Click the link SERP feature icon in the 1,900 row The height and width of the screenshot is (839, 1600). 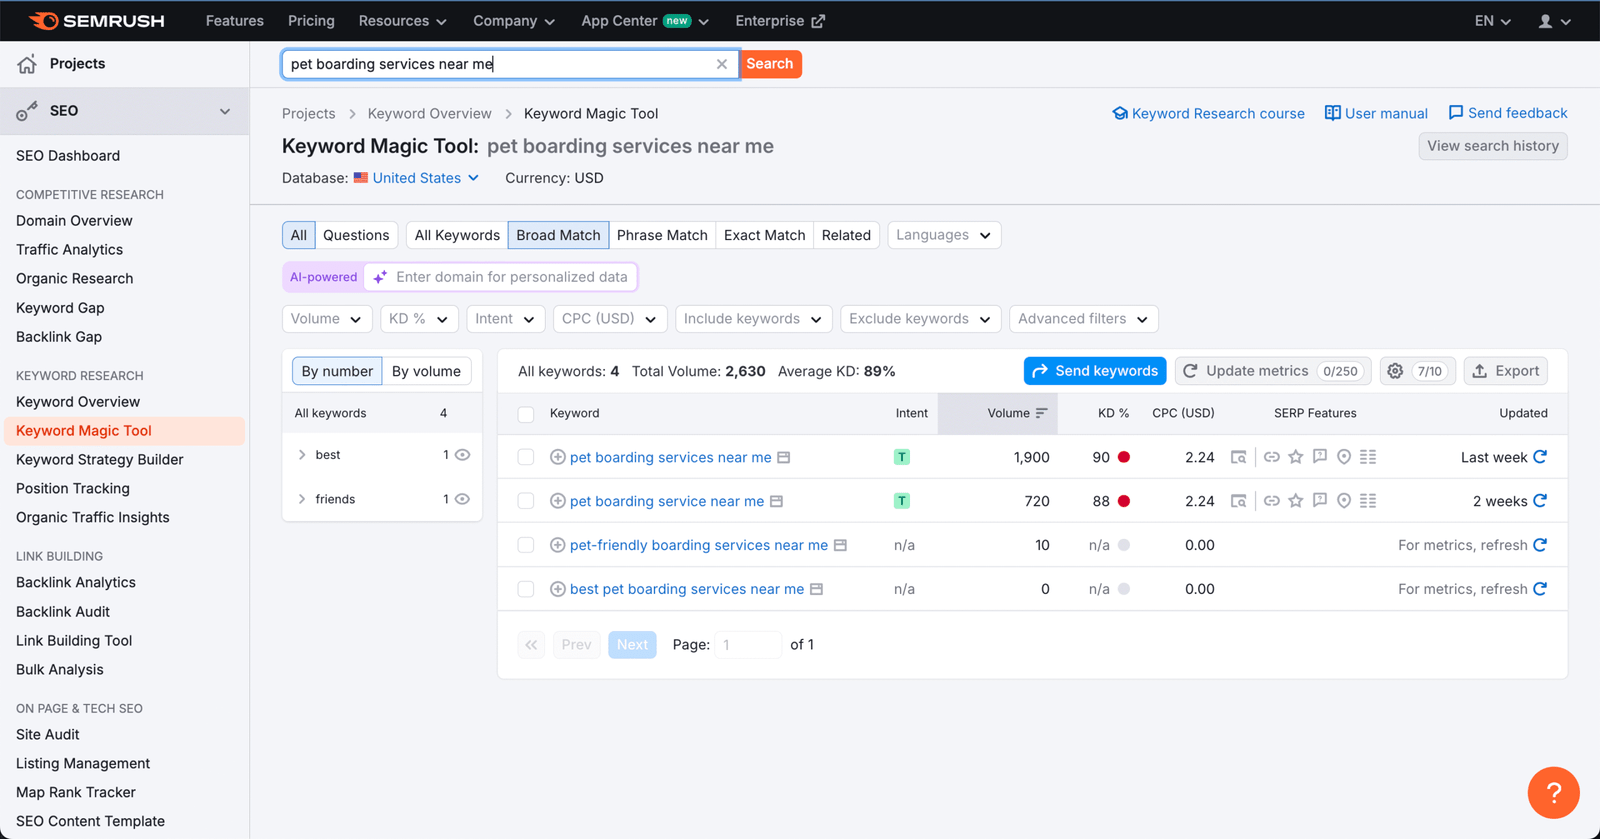click(x=1271, y=457)
